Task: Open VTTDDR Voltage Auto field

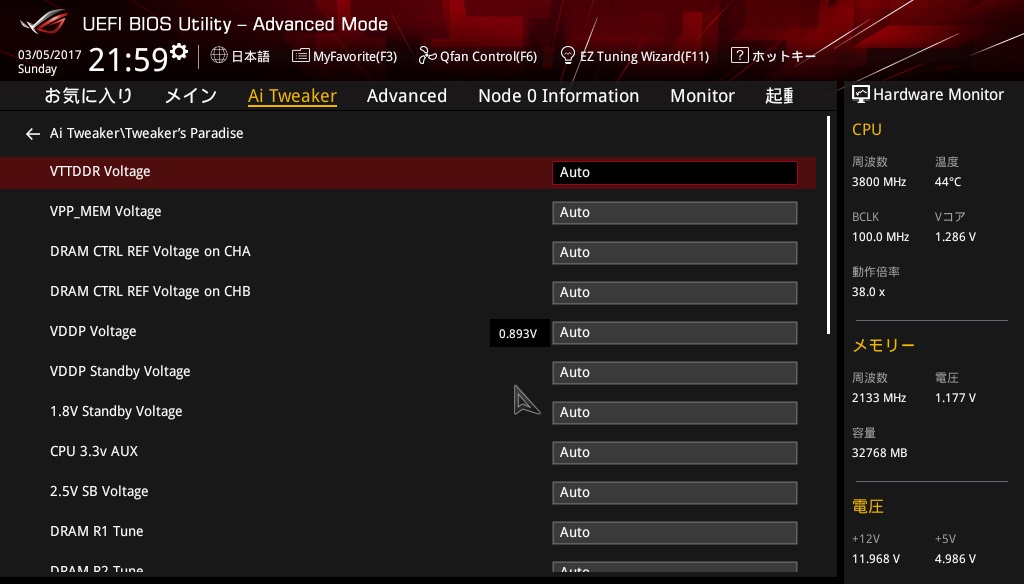Action: [x=674, y=172]
